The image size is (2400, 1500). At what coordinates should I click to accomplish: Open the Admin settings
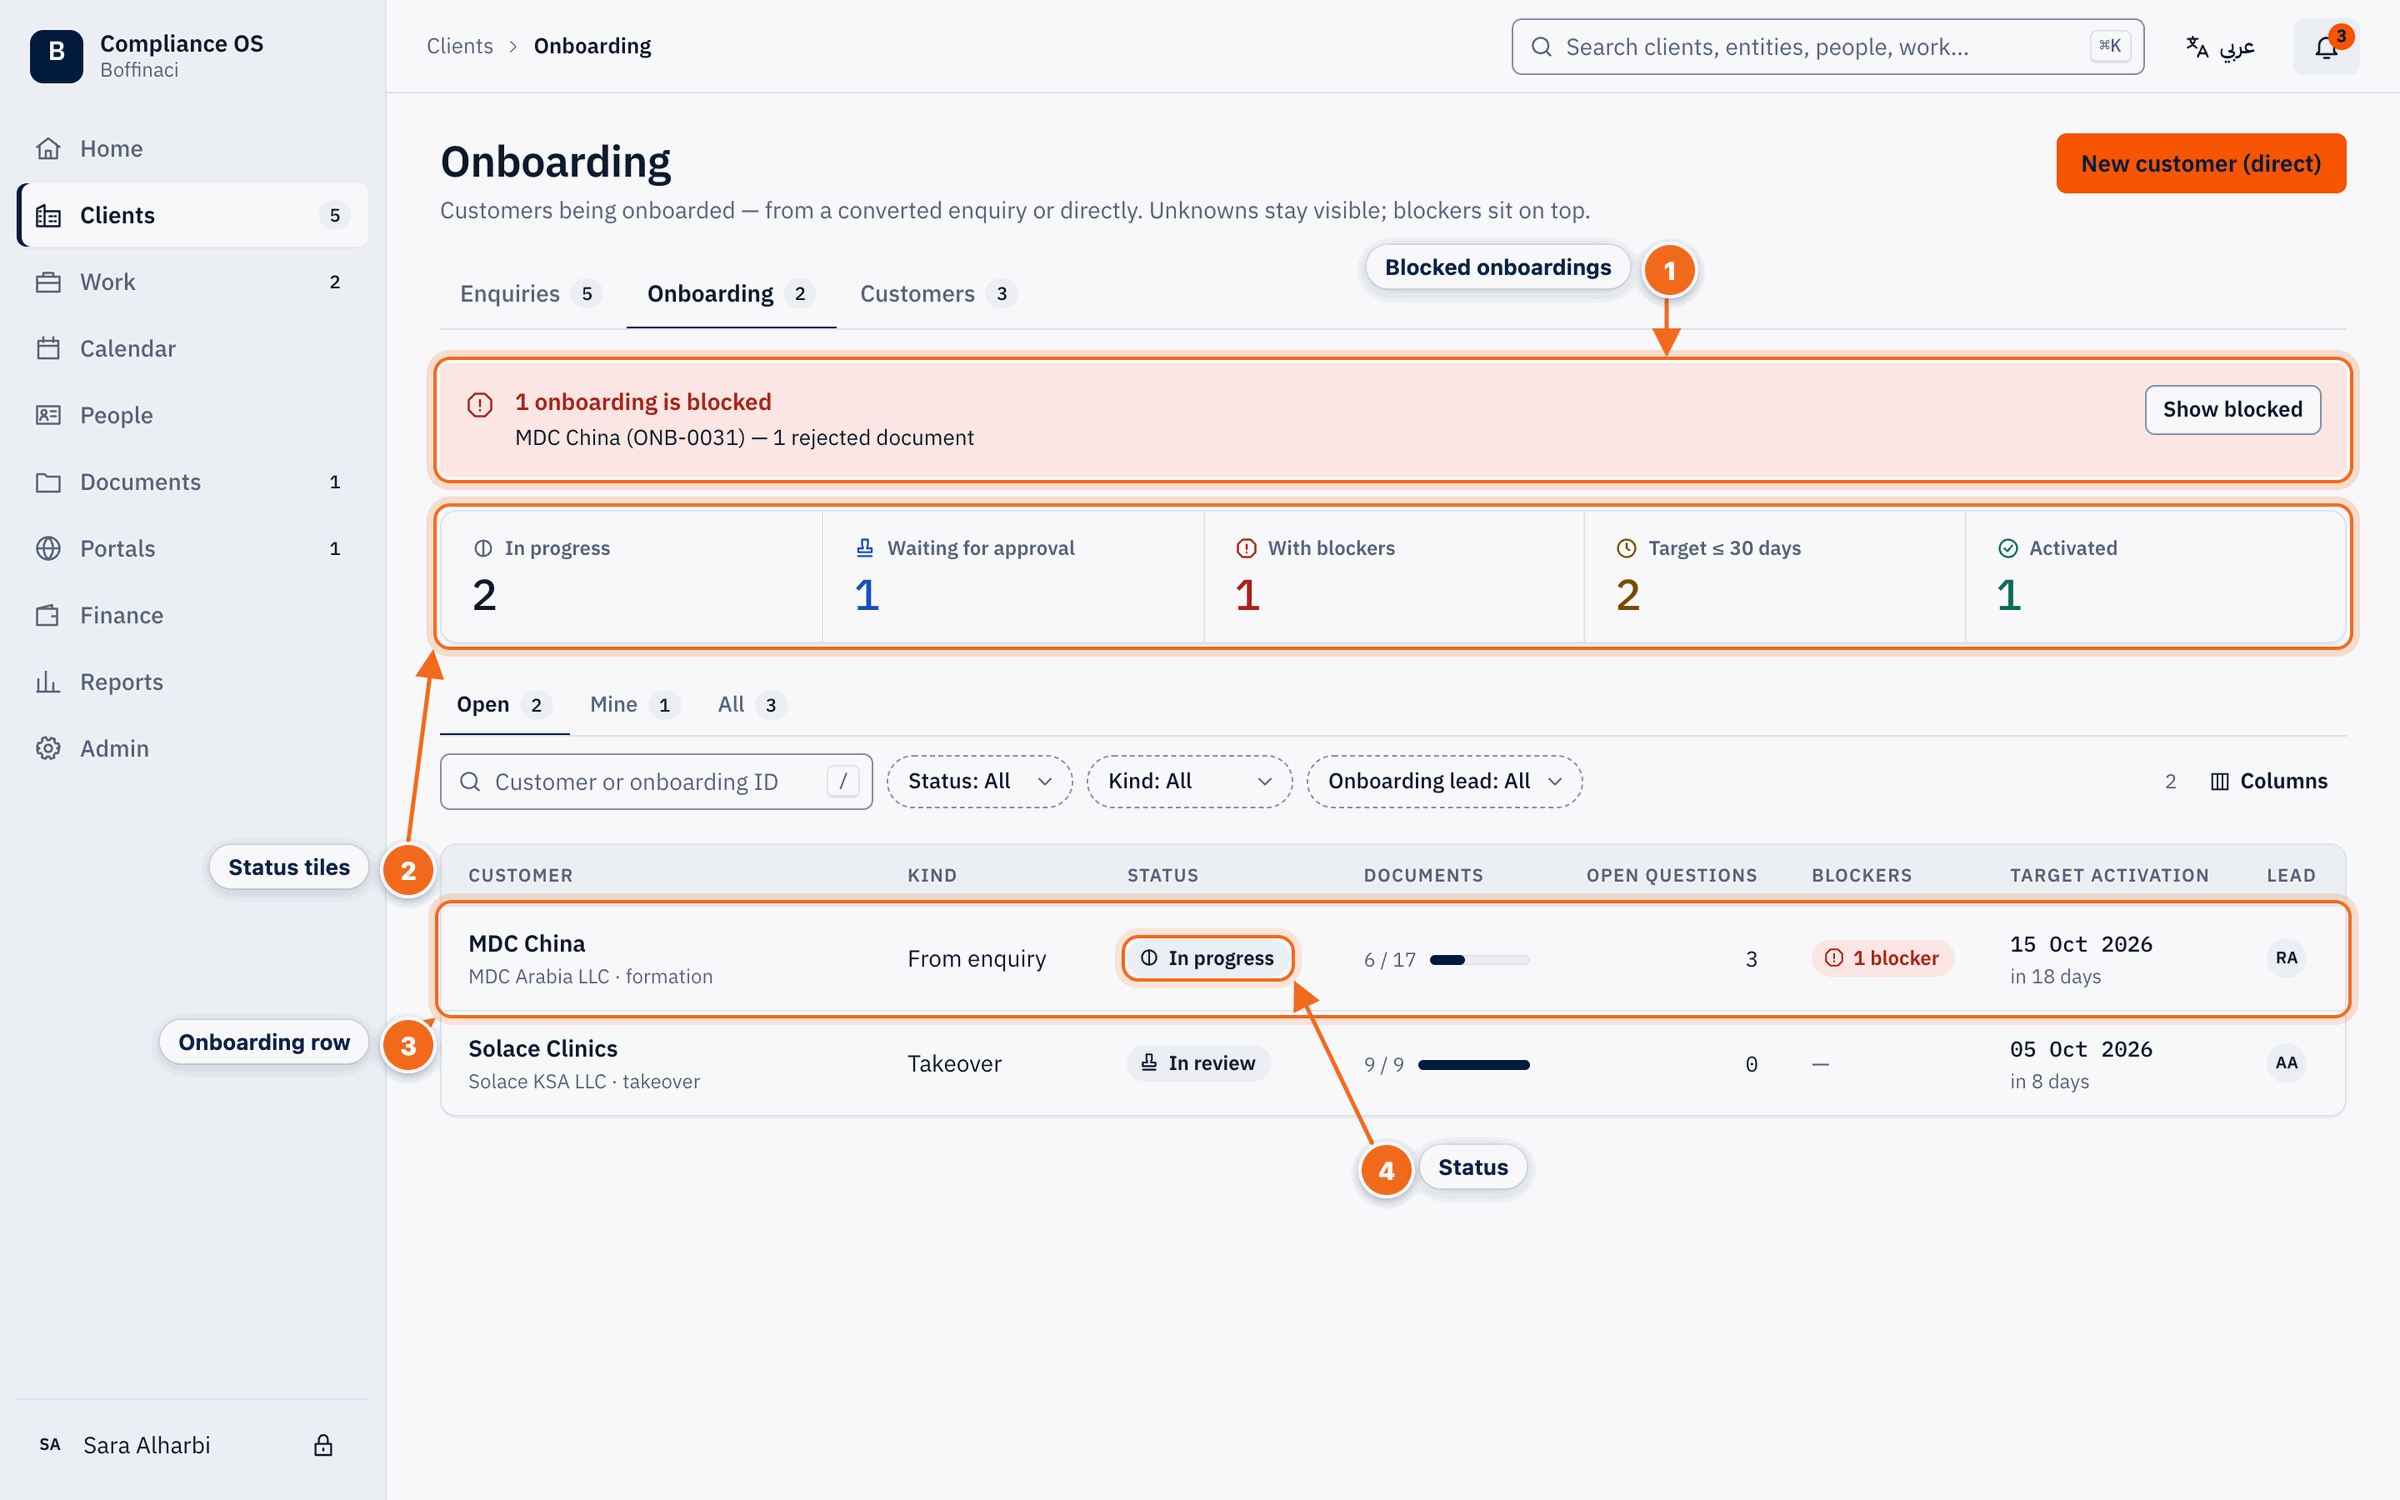[193, 748]
